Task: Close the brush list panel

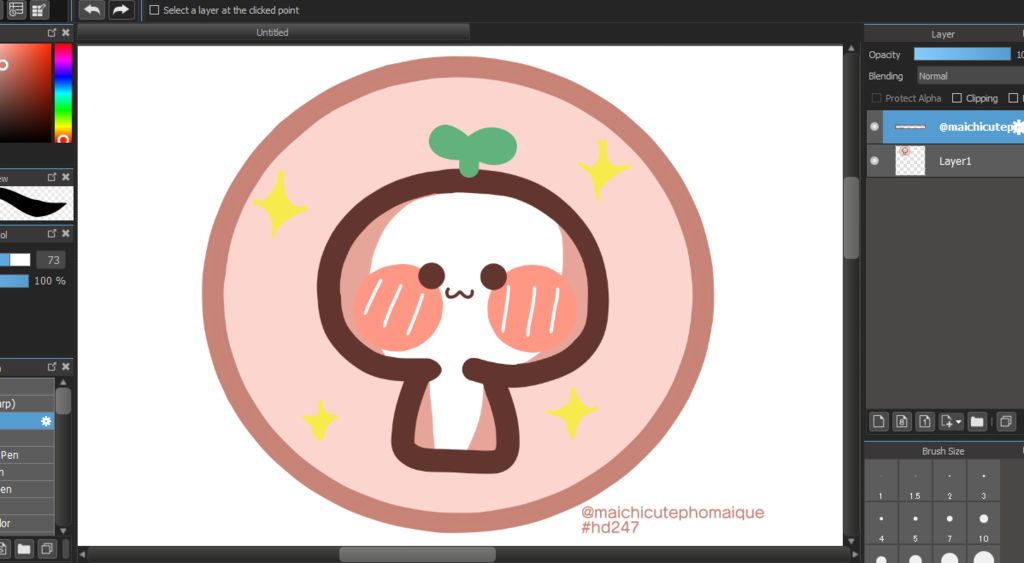Action: point(65,366)
